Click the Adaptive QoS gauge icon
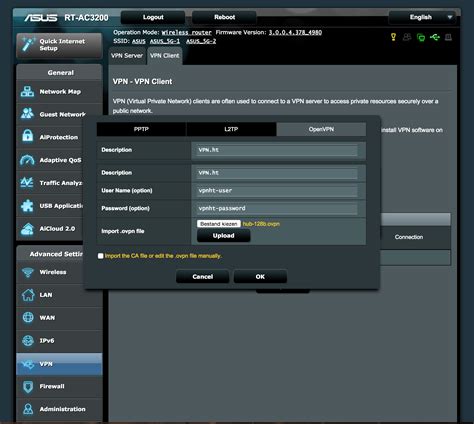 pyautogui.click(x=27, y=160)
